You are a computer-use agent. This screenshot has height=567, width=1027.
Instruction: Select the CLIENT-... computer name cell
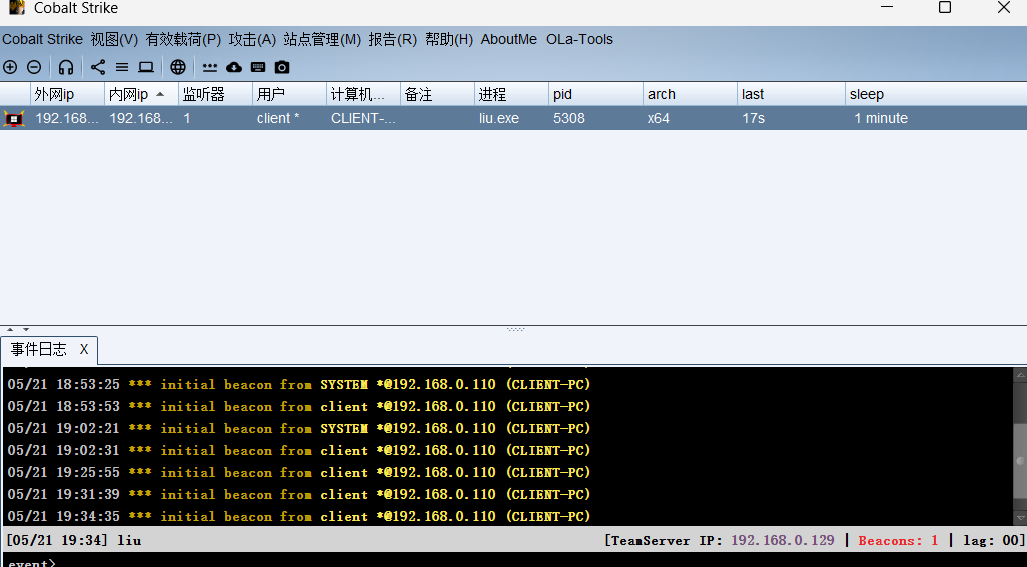[x=363, y=119]
